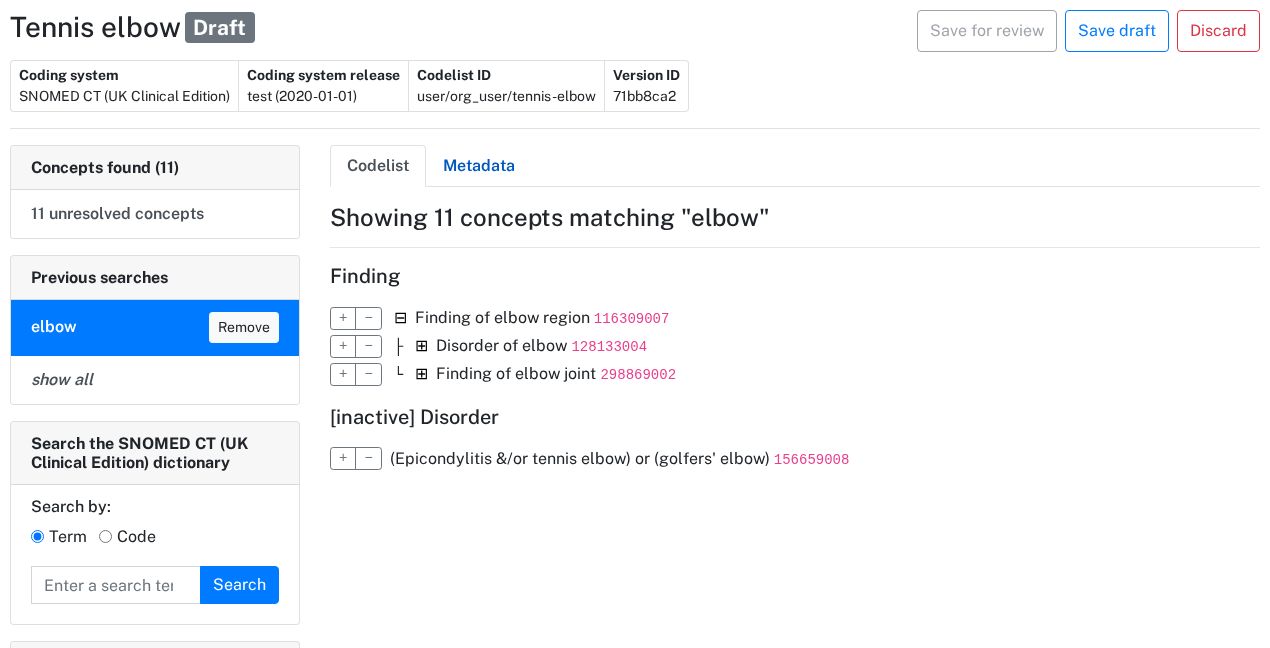Focus the search term input field
This screenshot has height=648, width=1270.
(x=116, y=585)
